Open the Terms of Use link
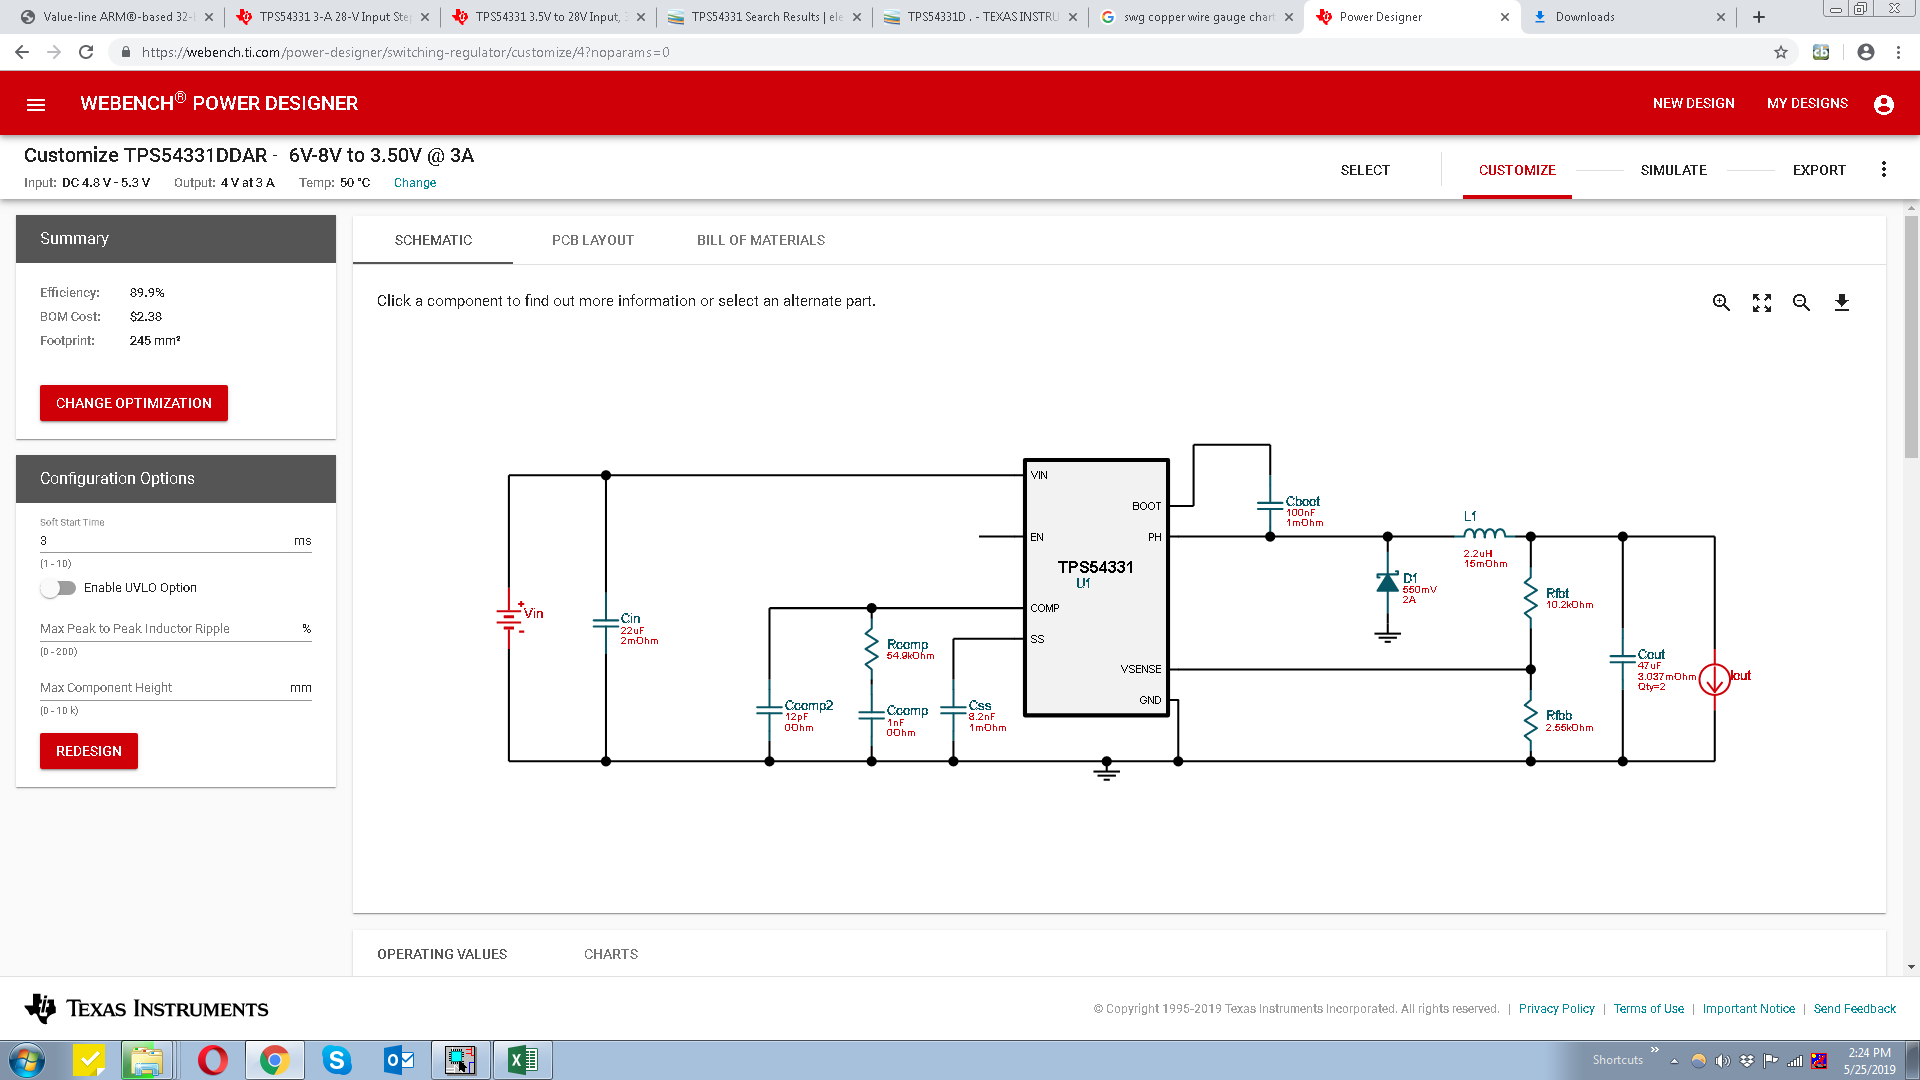Screen dimensions: 1920x1080 1649,1009
